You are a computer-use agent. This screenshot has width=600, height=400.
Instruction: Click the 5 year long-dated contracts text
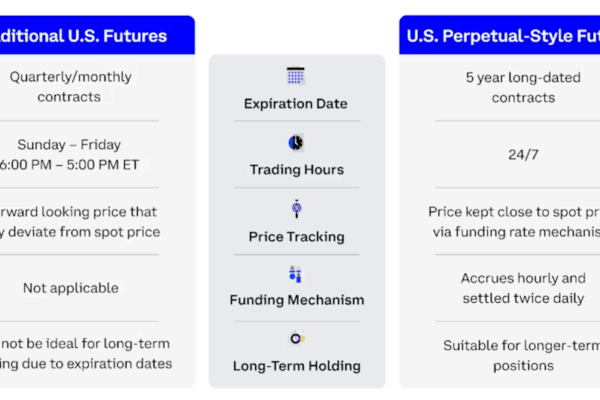(523, 88)
